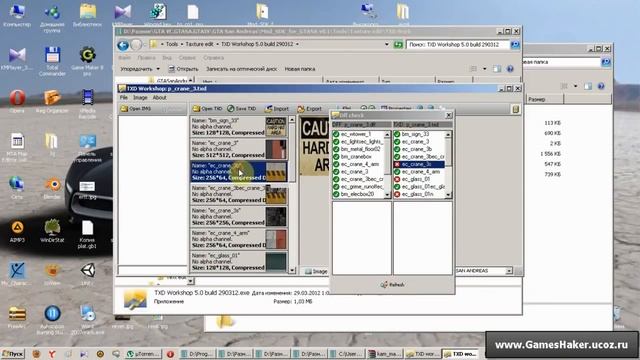Open the Unity desktop icon
Screen dimensions: 640x360
coord(87,273)
